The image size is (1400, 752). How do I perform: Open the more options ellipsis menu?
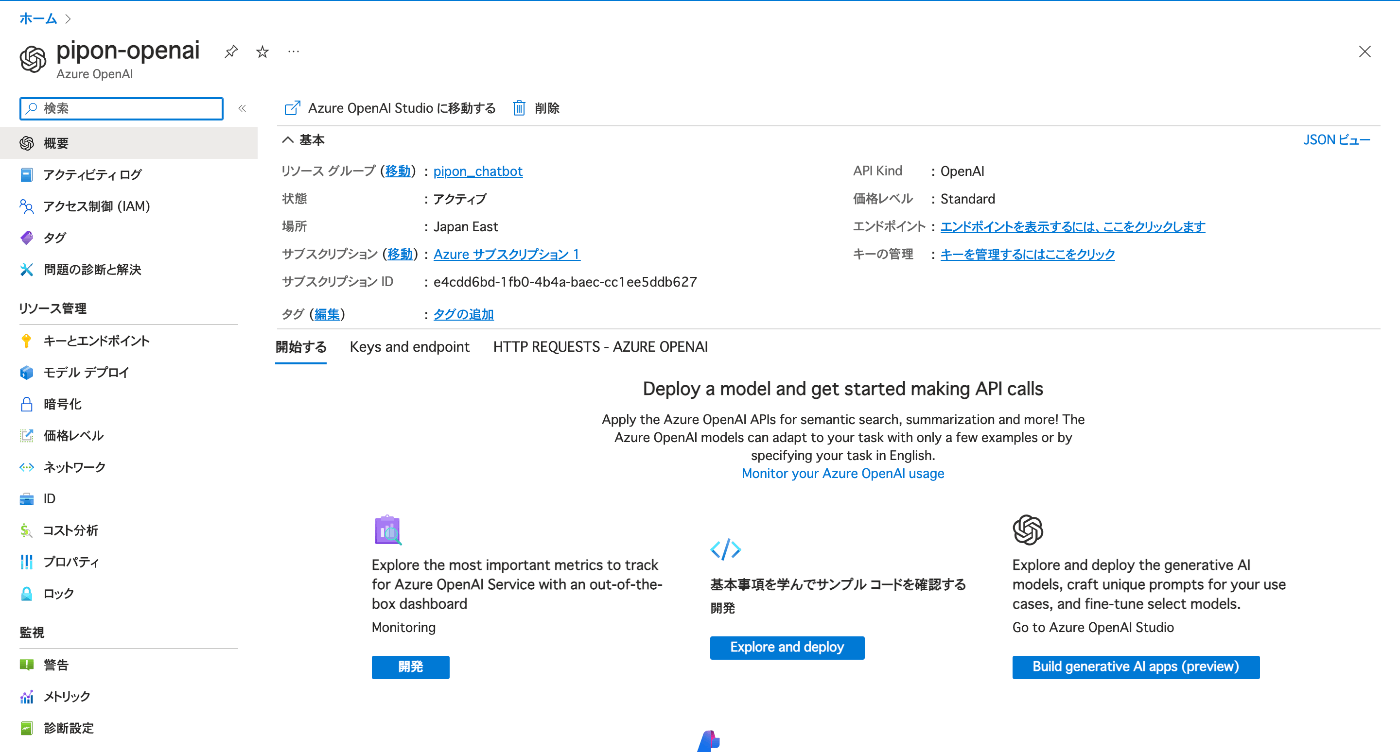pyautogui.click(x=293, y=51)
